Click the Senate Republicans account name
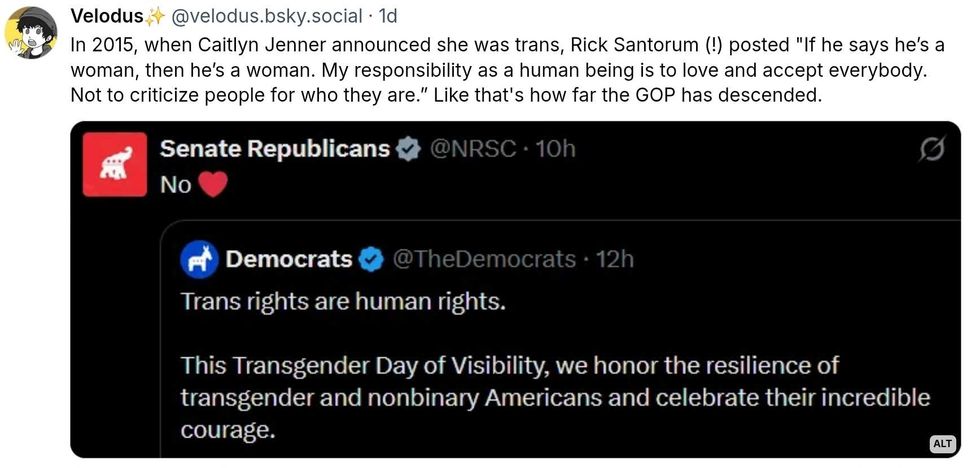The width and height of the screenshot is (980, 468). coord(274,150)
